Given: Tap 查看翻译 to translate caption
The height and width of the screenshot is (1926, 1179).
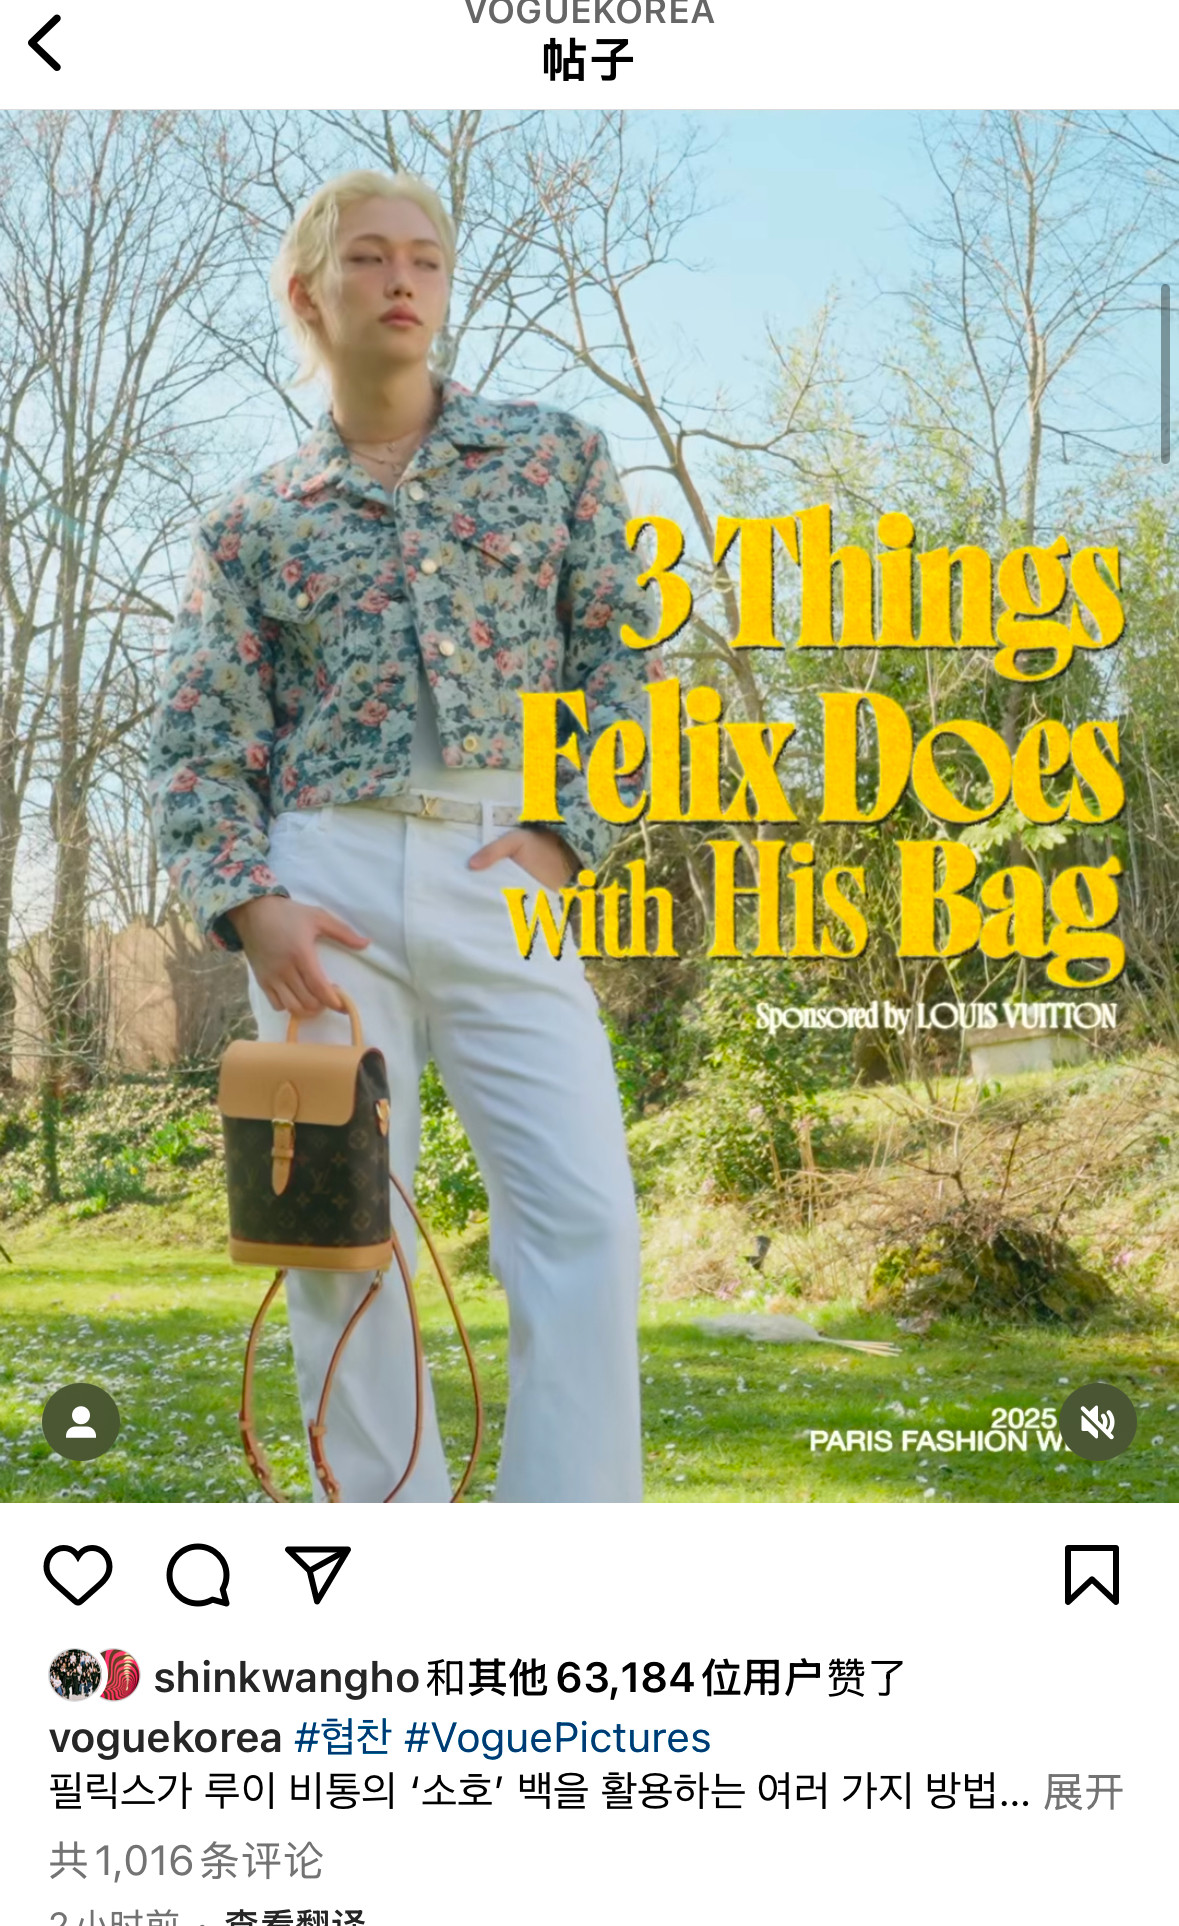Looking at the screenshot, I should point(295,1916).
